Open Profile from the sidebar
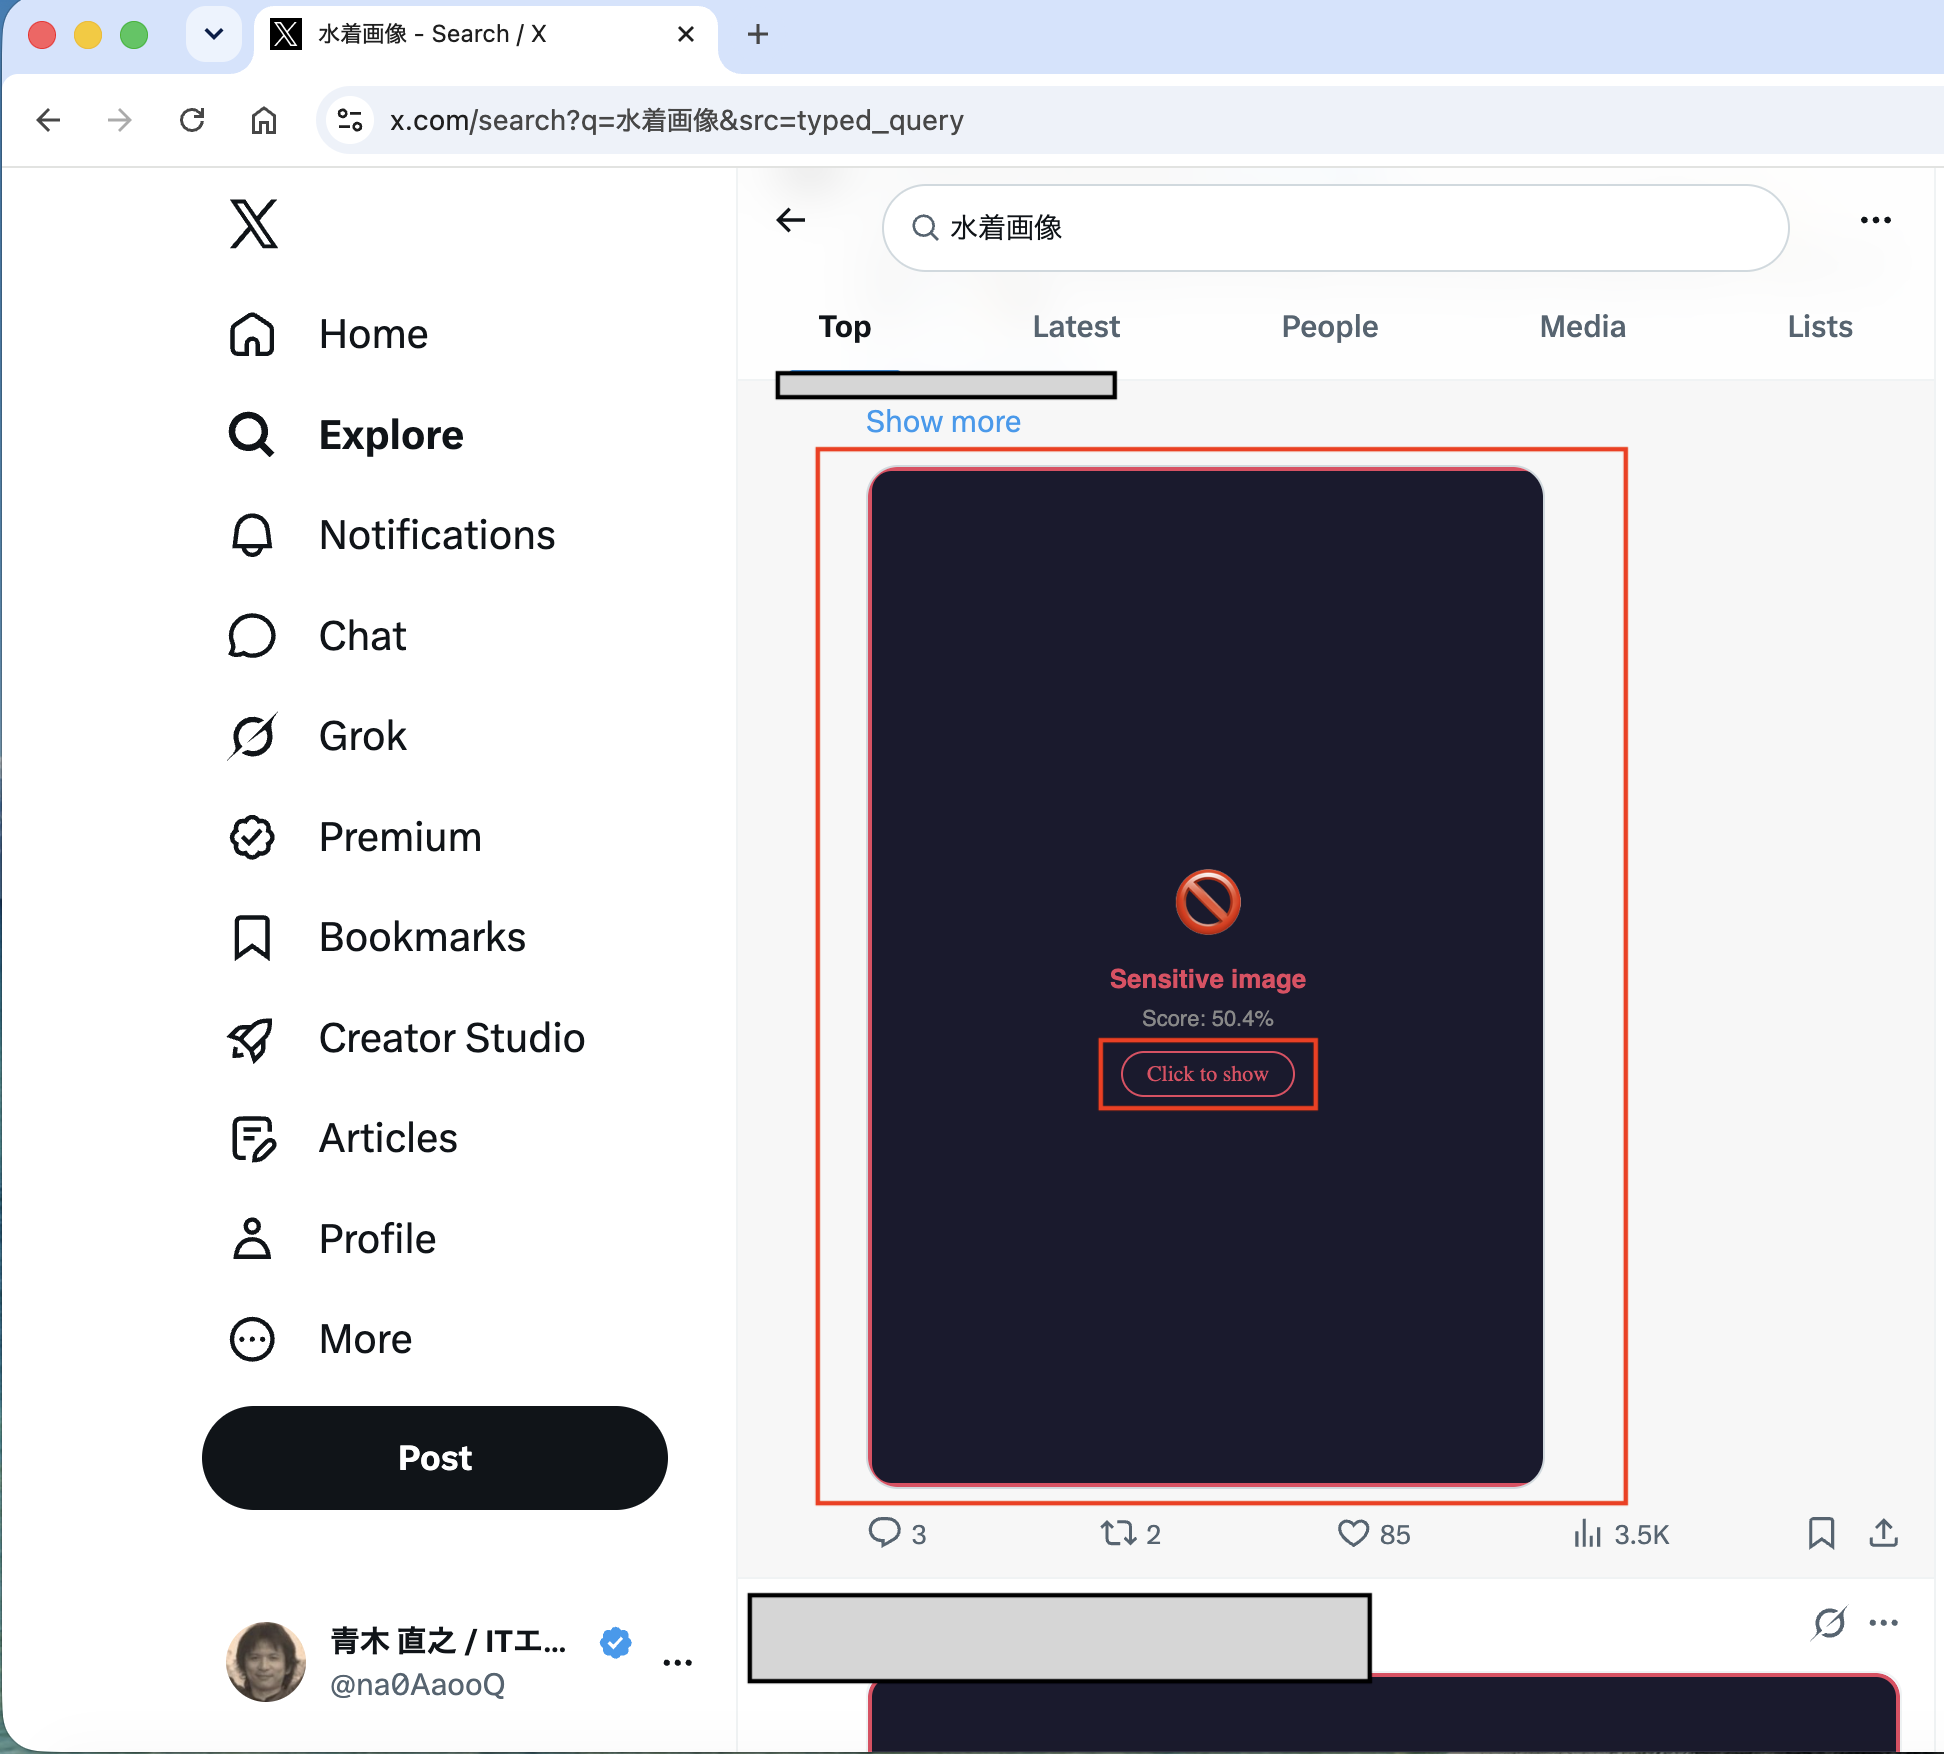 coord(332,1239)
